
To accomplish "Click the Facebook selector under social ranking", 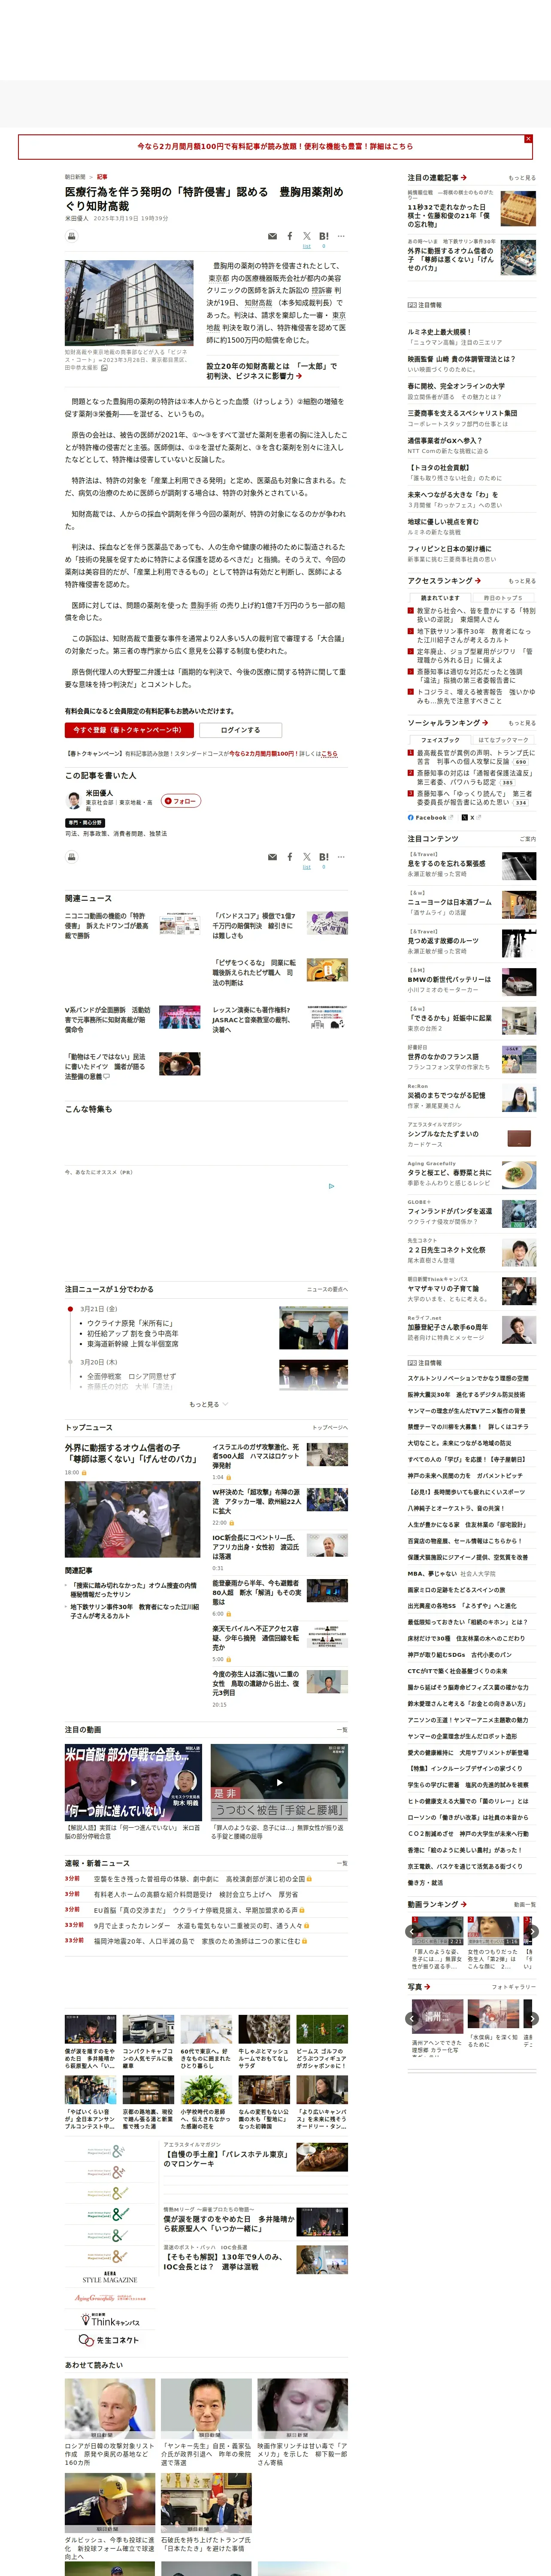I will pos(427,817).
